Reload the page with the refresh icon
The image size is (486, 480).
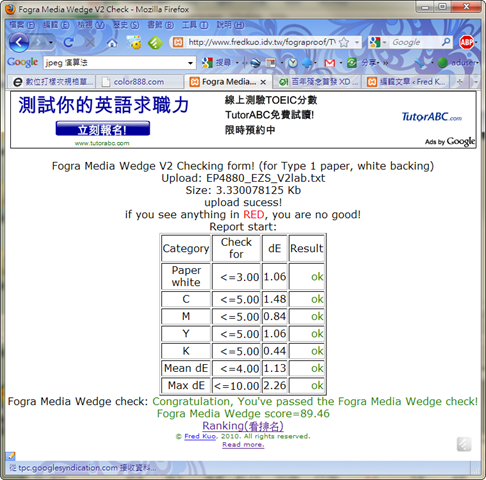point(69,42)
